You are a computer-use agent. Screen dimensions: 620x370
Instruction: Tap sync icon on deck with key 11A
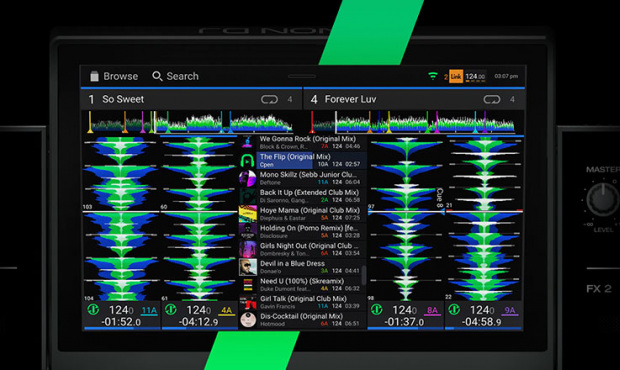pyautogui.click(x=93, y=309)
